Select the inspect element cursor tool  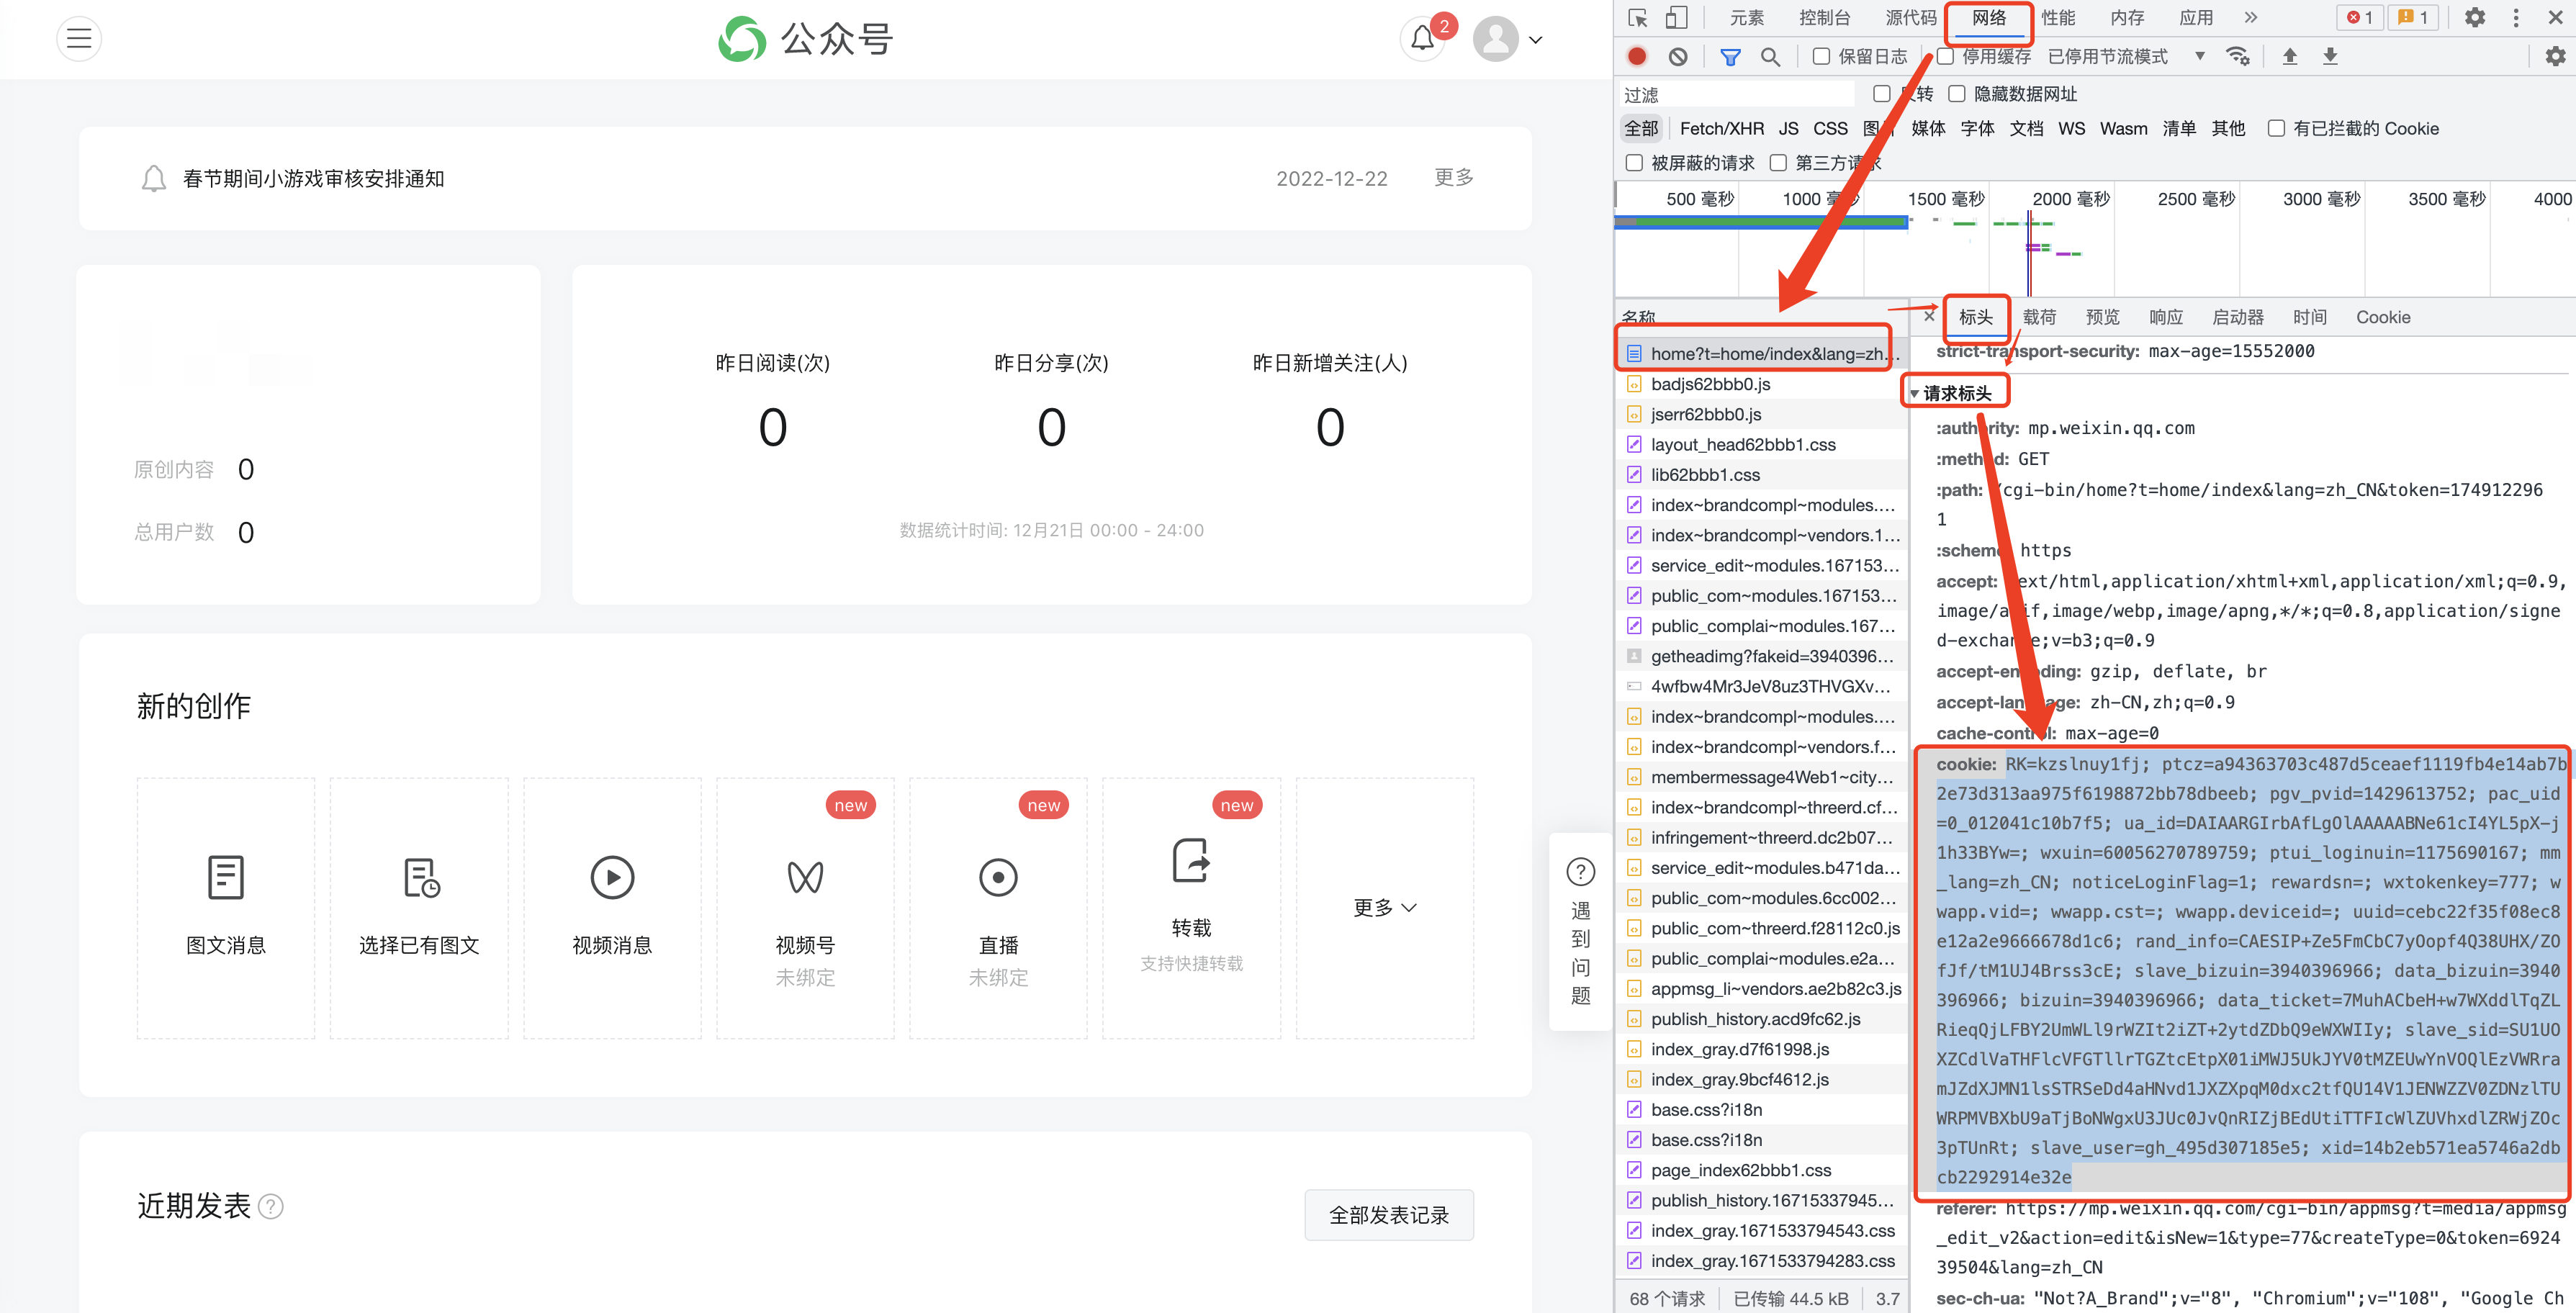(x=1637, y=17)
